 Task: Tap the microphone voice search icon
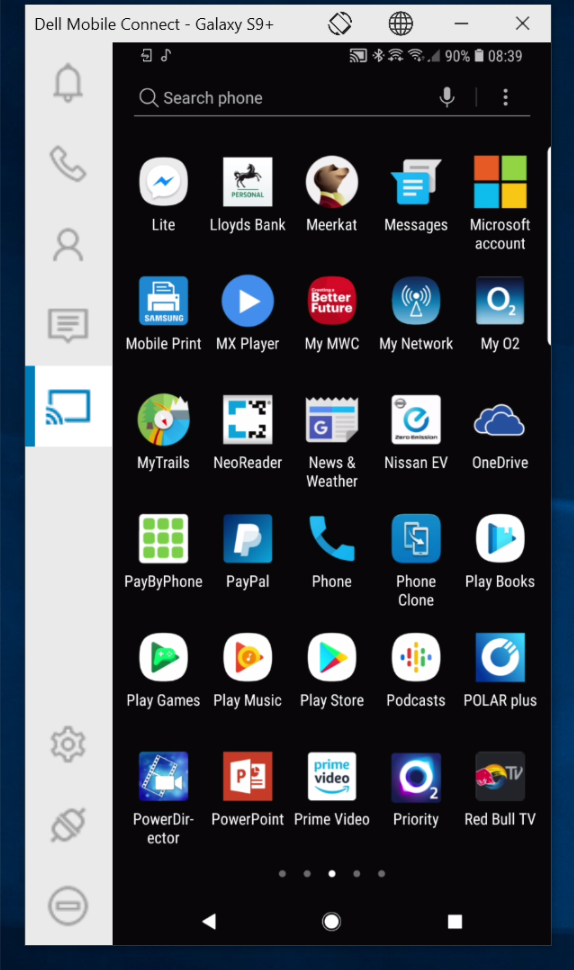point(447,97)
